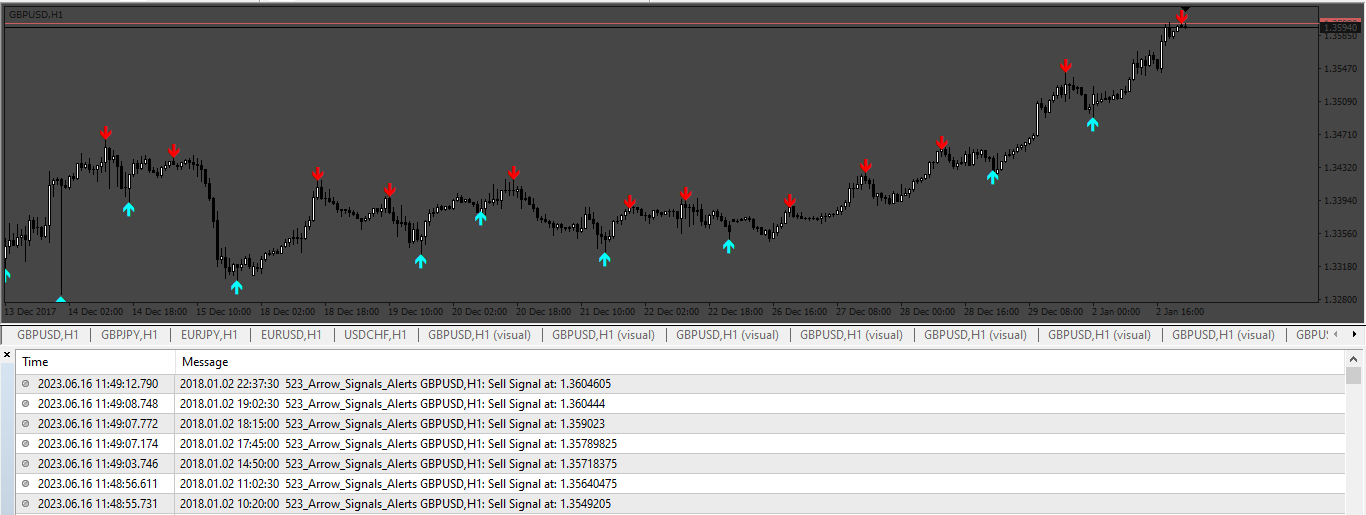Click the info icon of the 11:49:07.174 row
The image size is (1366, 515).
point(26,444)
